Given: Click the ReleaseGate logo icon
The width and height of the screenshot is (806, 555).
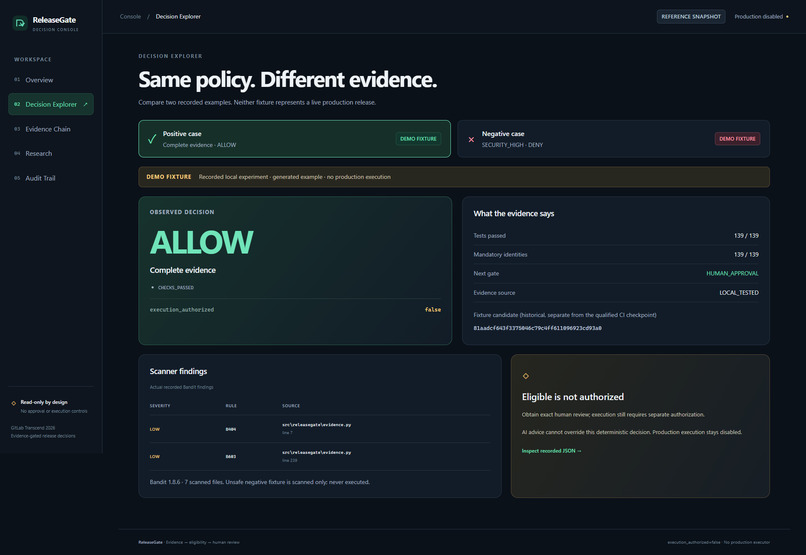Looking at the screenshot, I should [x=20, y=23].
